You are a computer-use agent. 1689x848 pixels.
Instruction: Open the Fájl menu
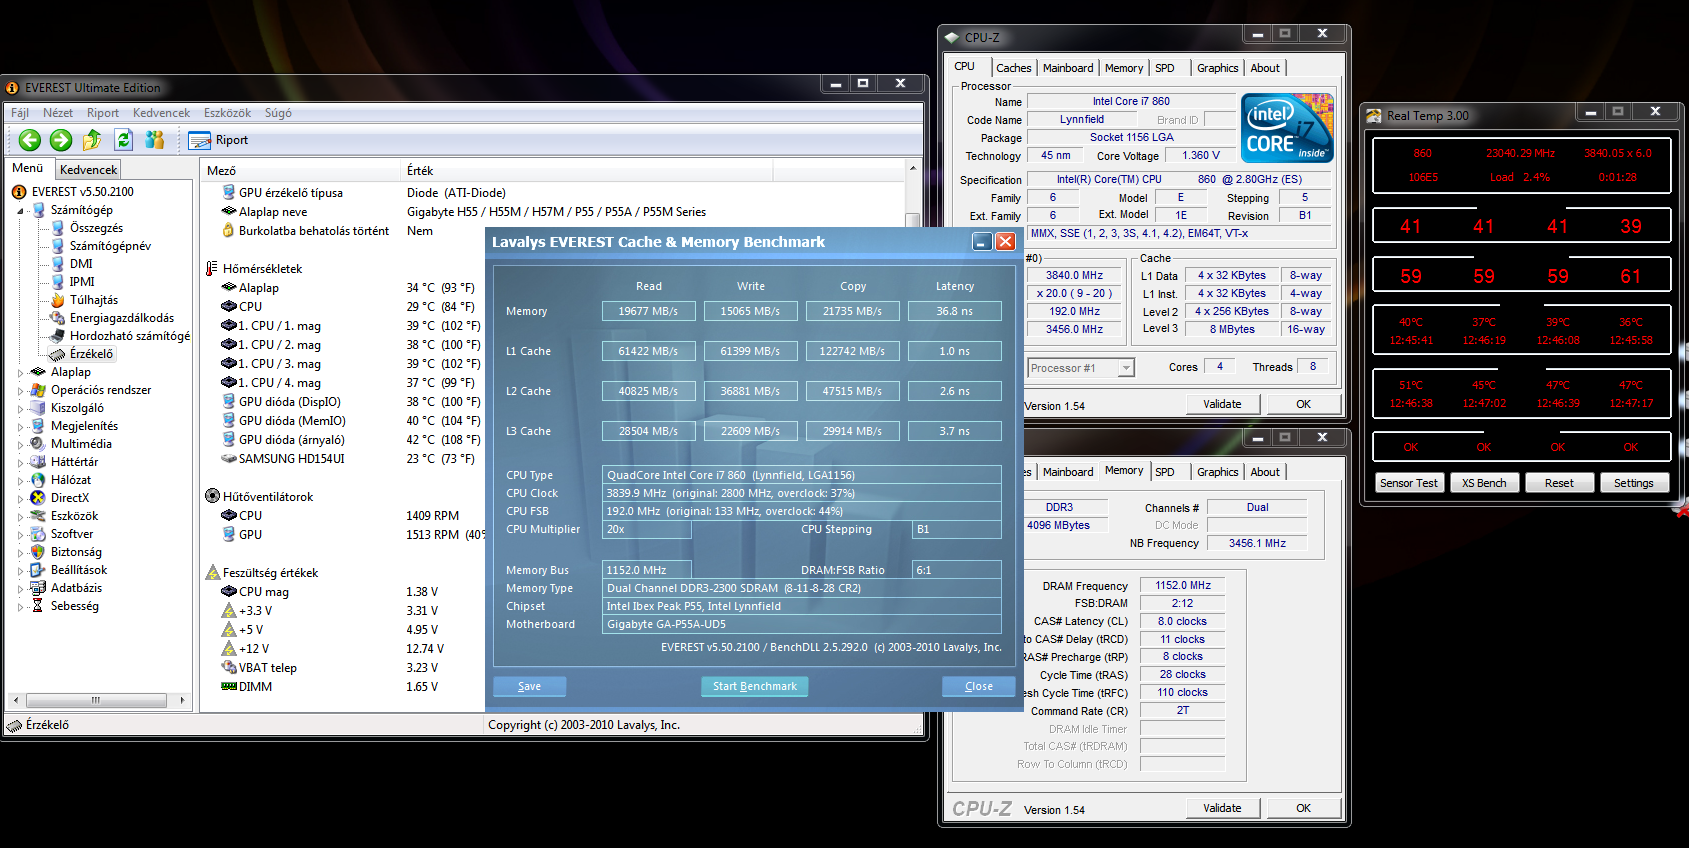coord(20,113)
